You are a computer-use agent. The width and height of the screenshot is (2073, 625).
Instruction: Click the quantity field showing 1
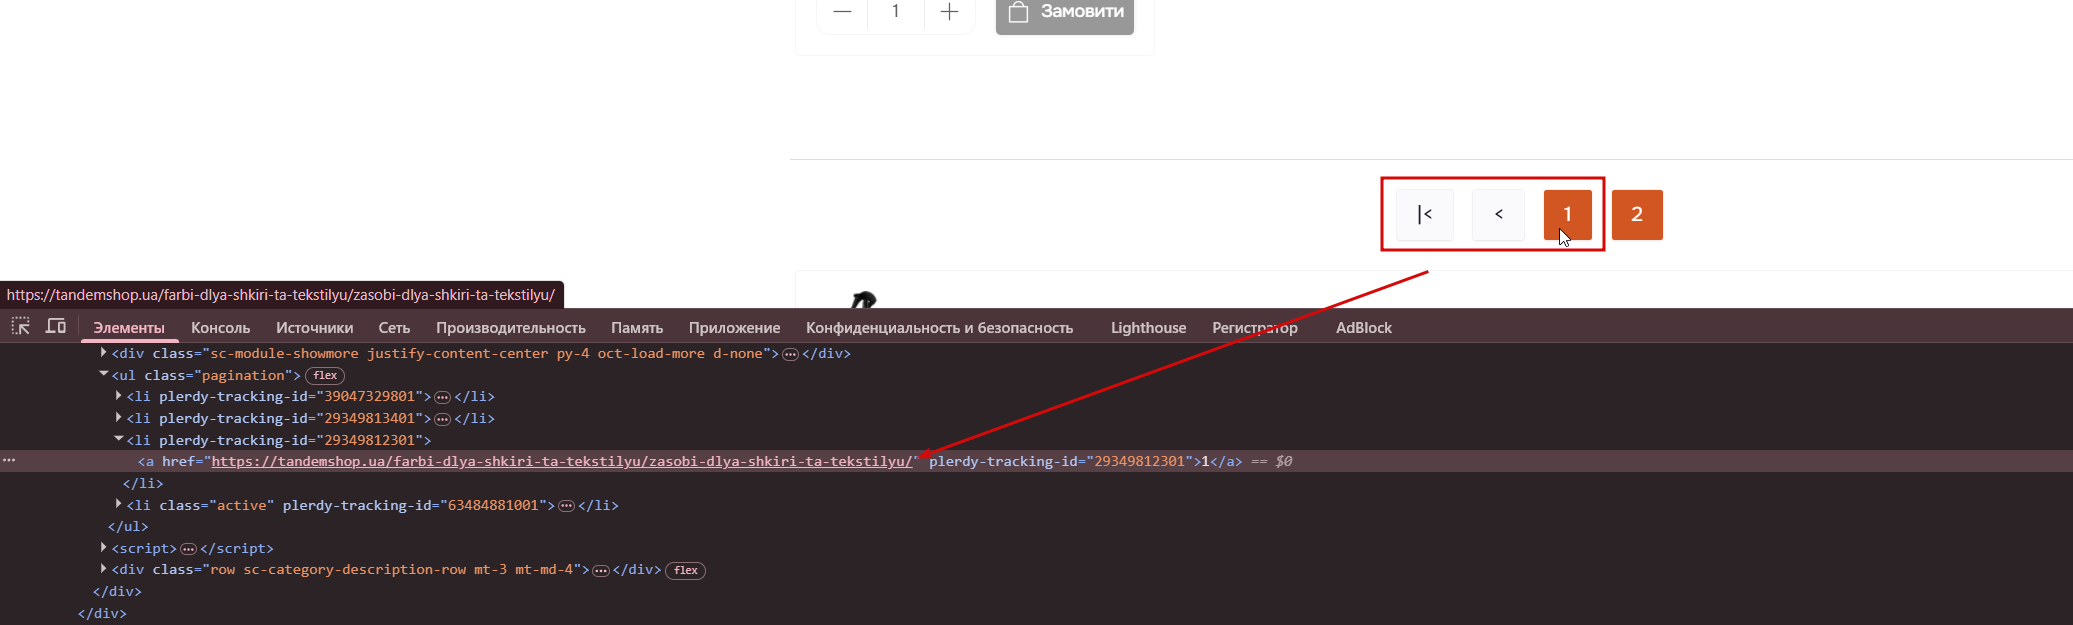895,12
